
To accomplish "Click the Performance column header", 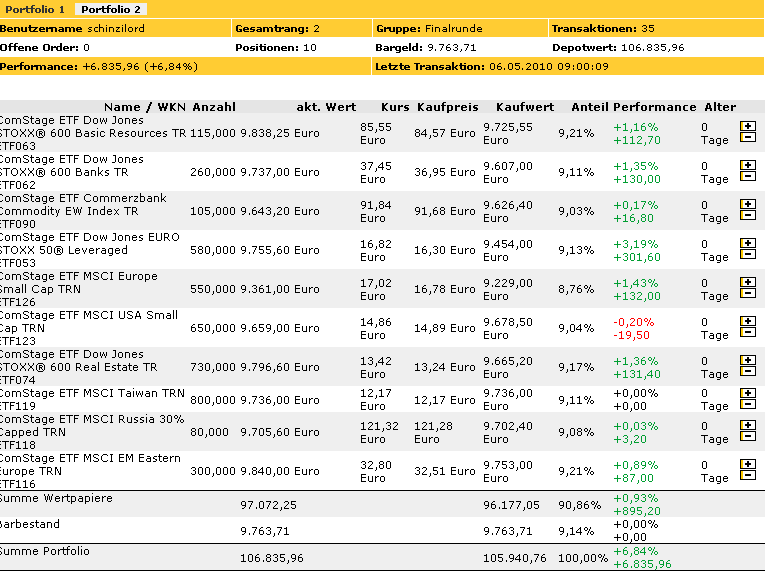I will pyautogui.click(x=654, y=107).
